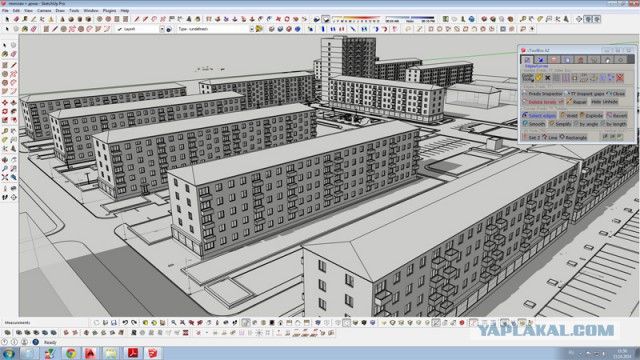Click the New file icon in bottom toolbar
The width and height of the screenshot is (640, 360).
(x=97, y=322)
